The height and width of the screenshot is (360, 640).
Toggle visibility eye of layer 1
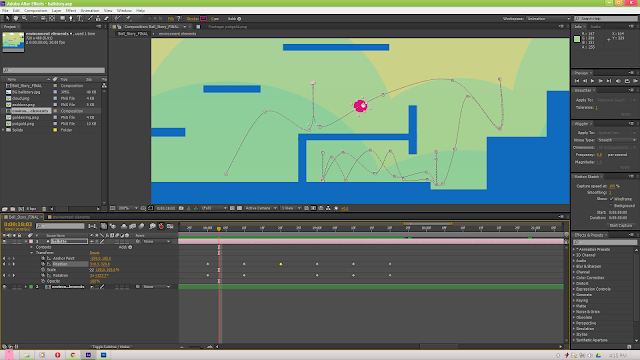click(x=4, y=242)
